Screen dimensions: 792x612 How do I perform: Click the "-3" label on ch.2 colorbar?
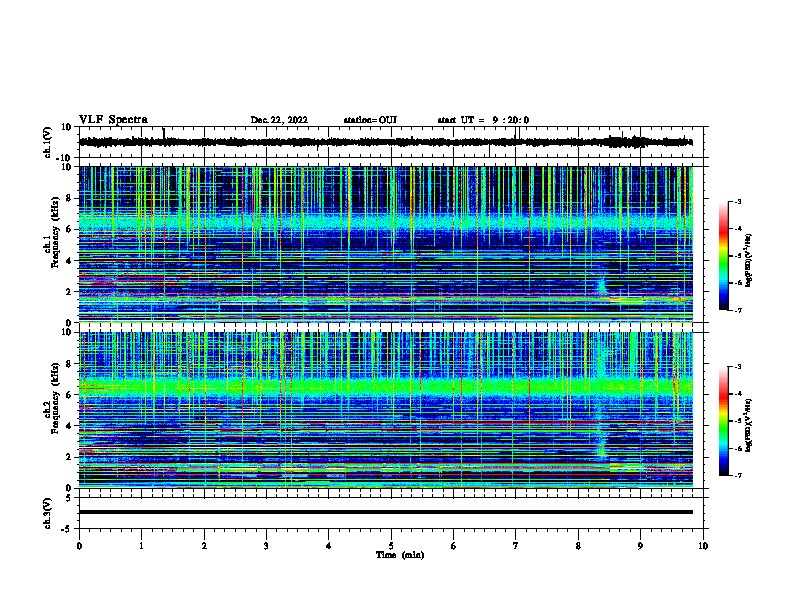click(738, 367)
